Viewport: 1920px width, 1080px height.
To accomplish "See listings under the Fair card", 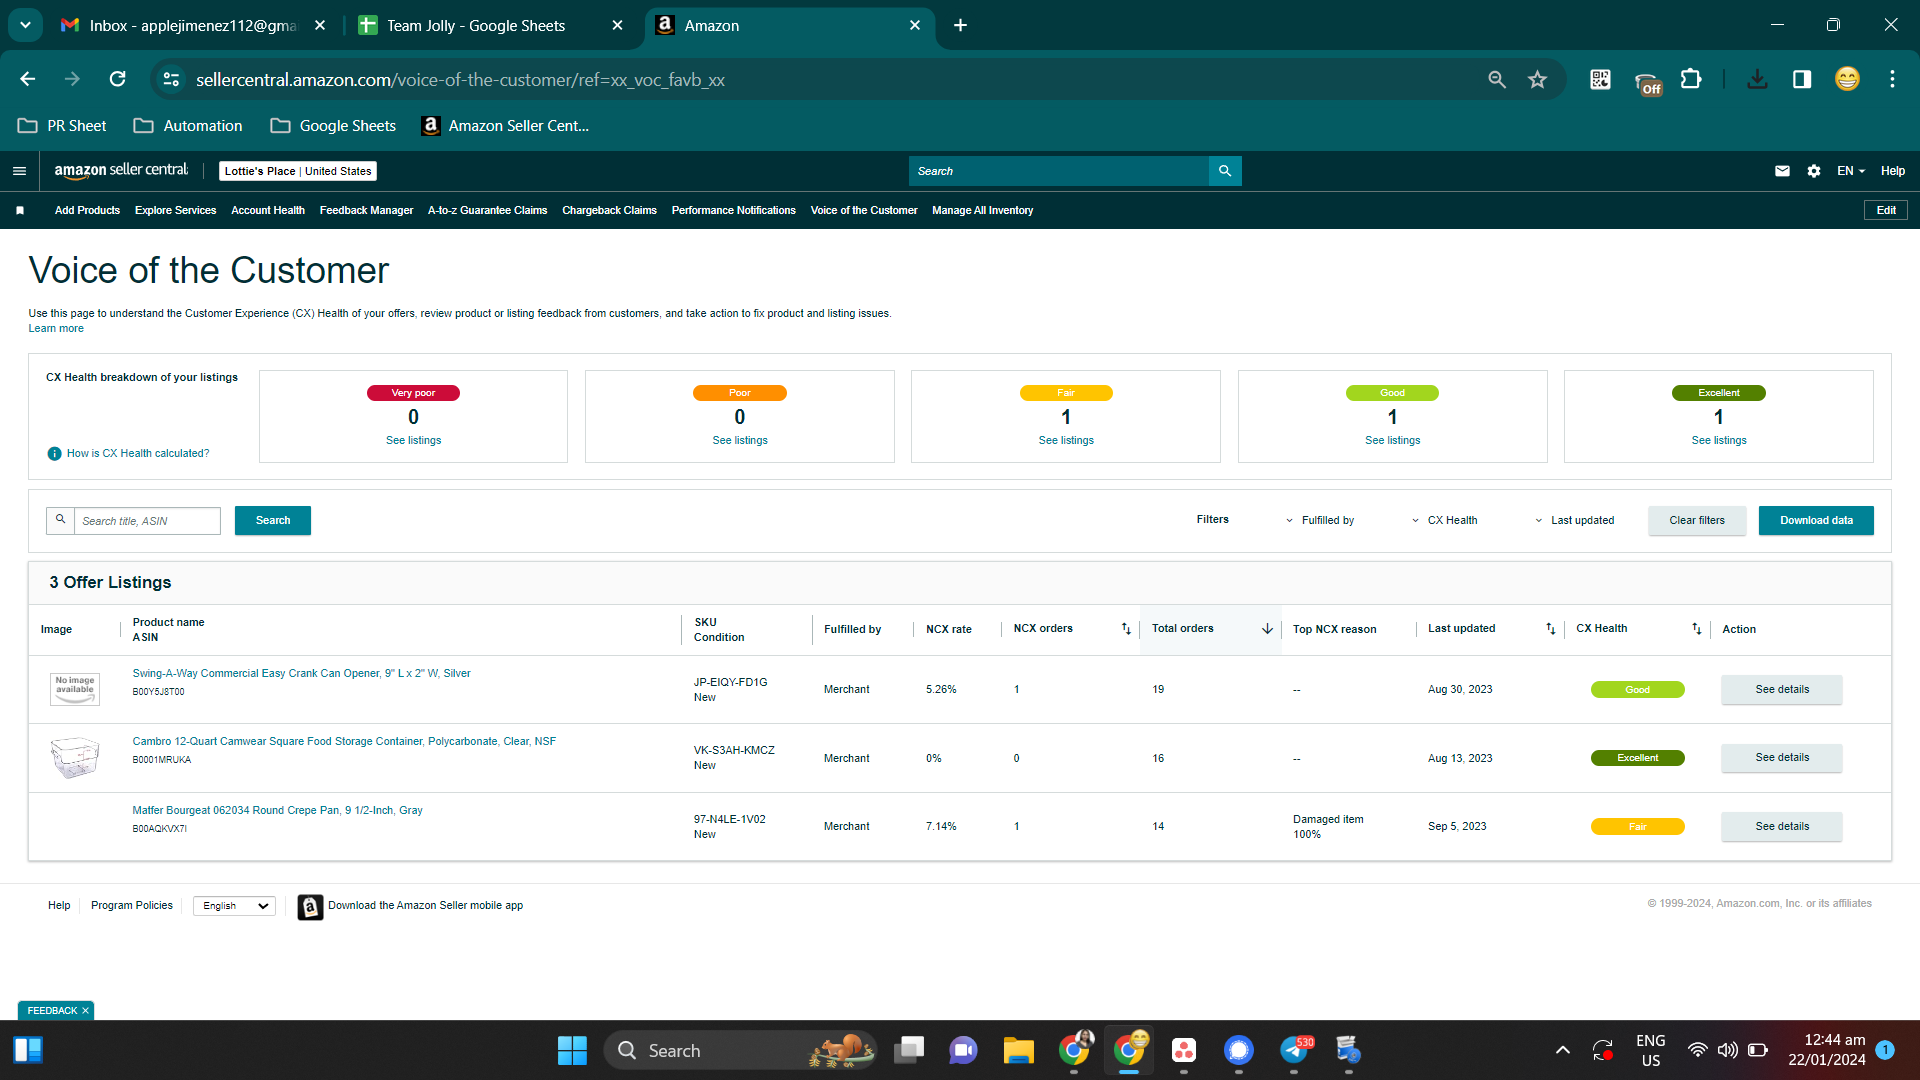I will 1066,441.
